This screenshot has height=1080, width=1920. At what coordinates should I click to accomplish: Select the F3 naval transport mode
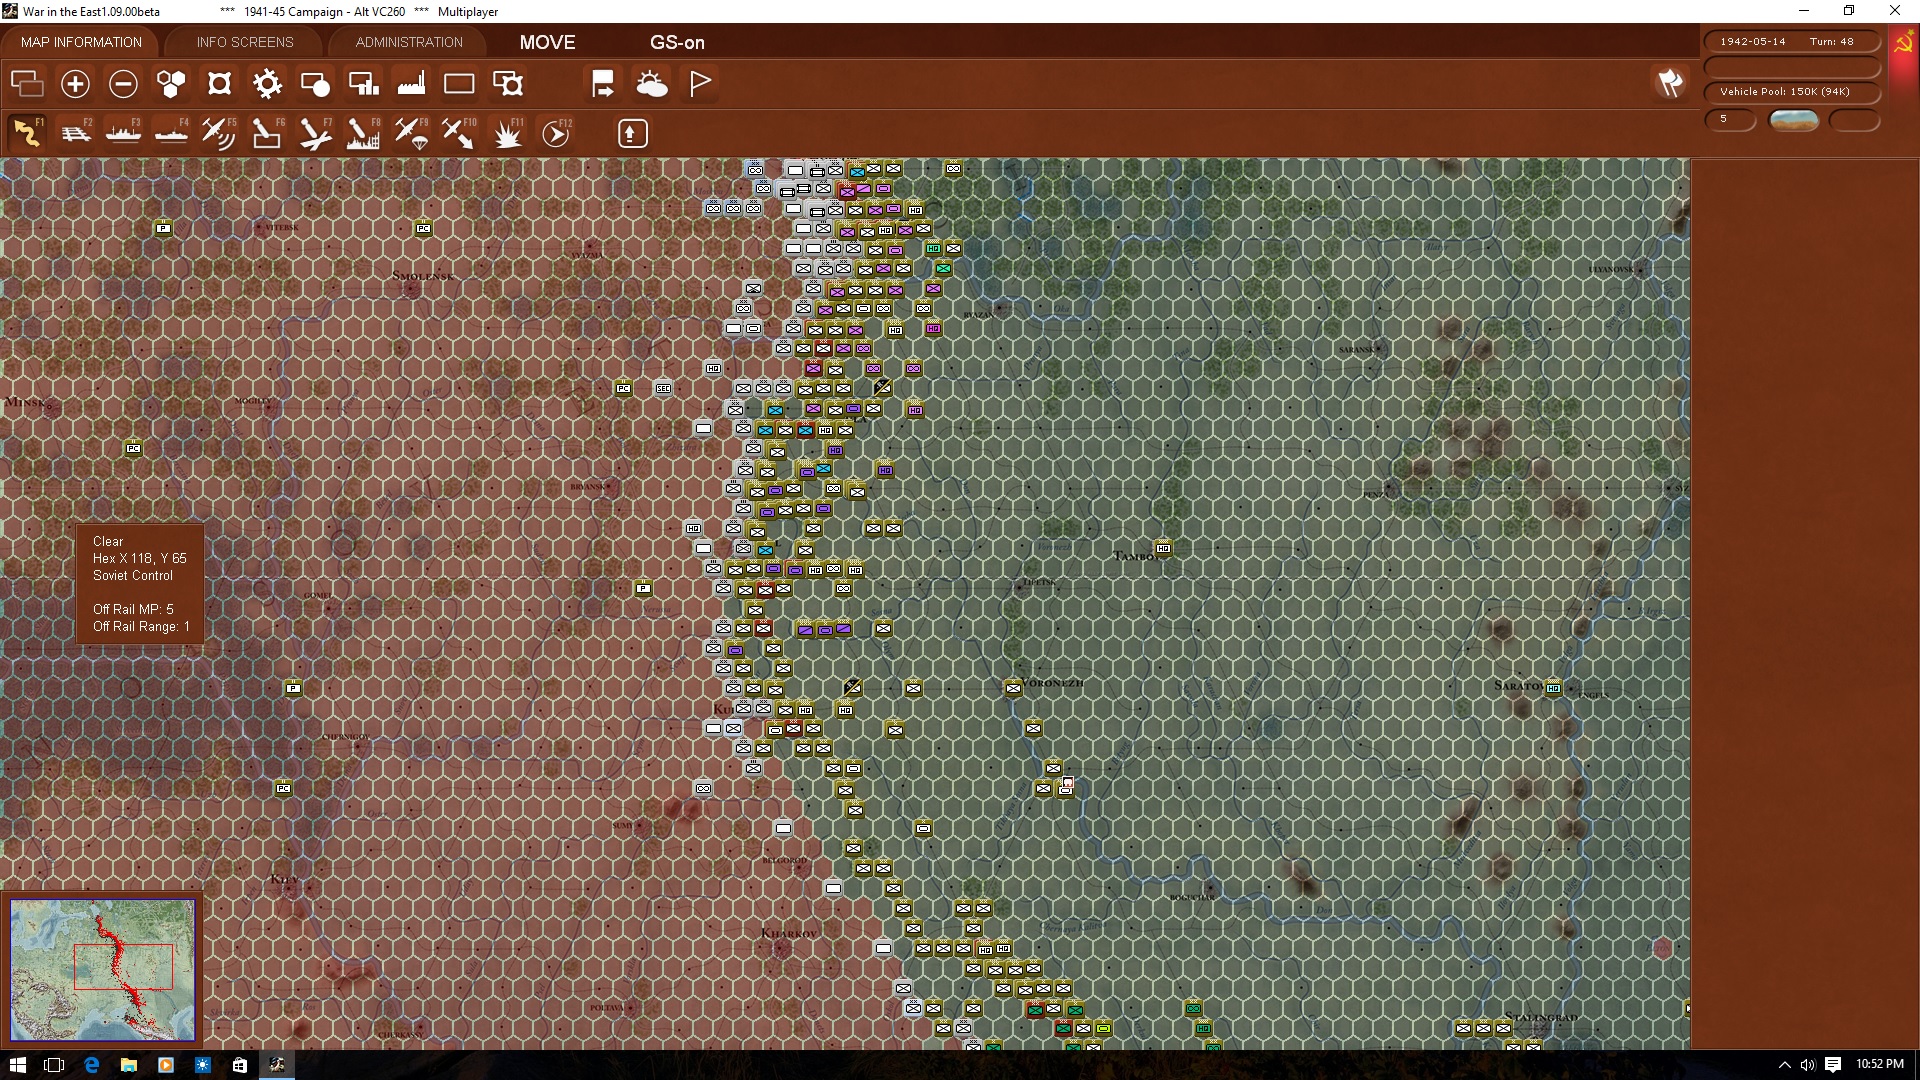(x=124, y=133)
